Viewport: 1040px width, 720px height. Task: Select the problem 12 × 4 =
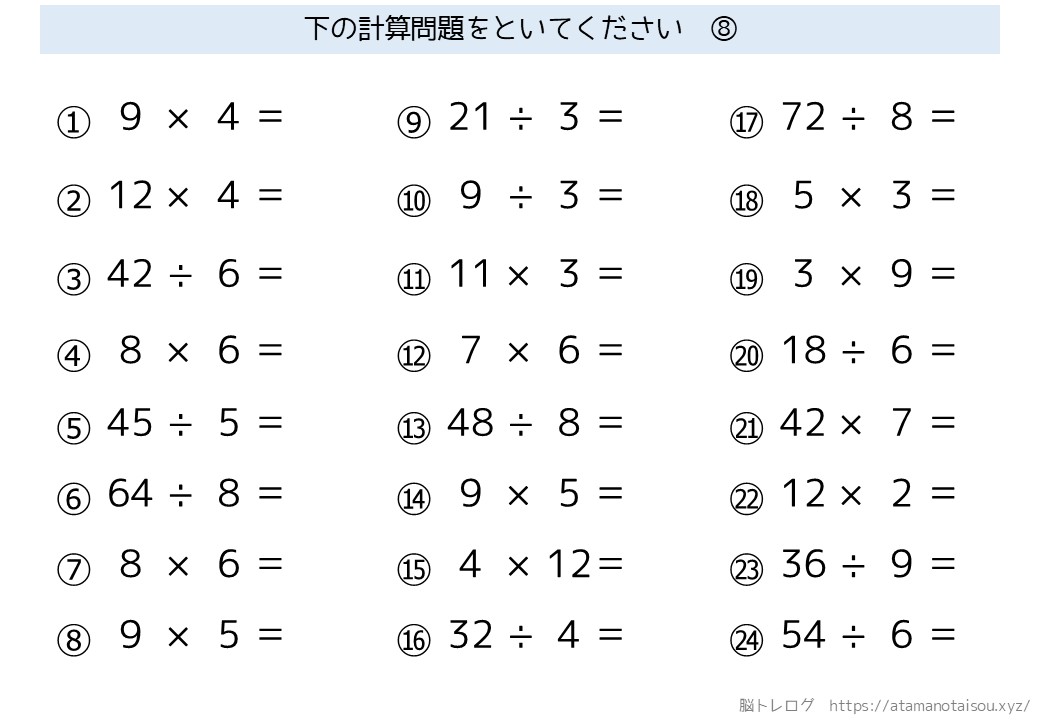(x=195, y=195)
